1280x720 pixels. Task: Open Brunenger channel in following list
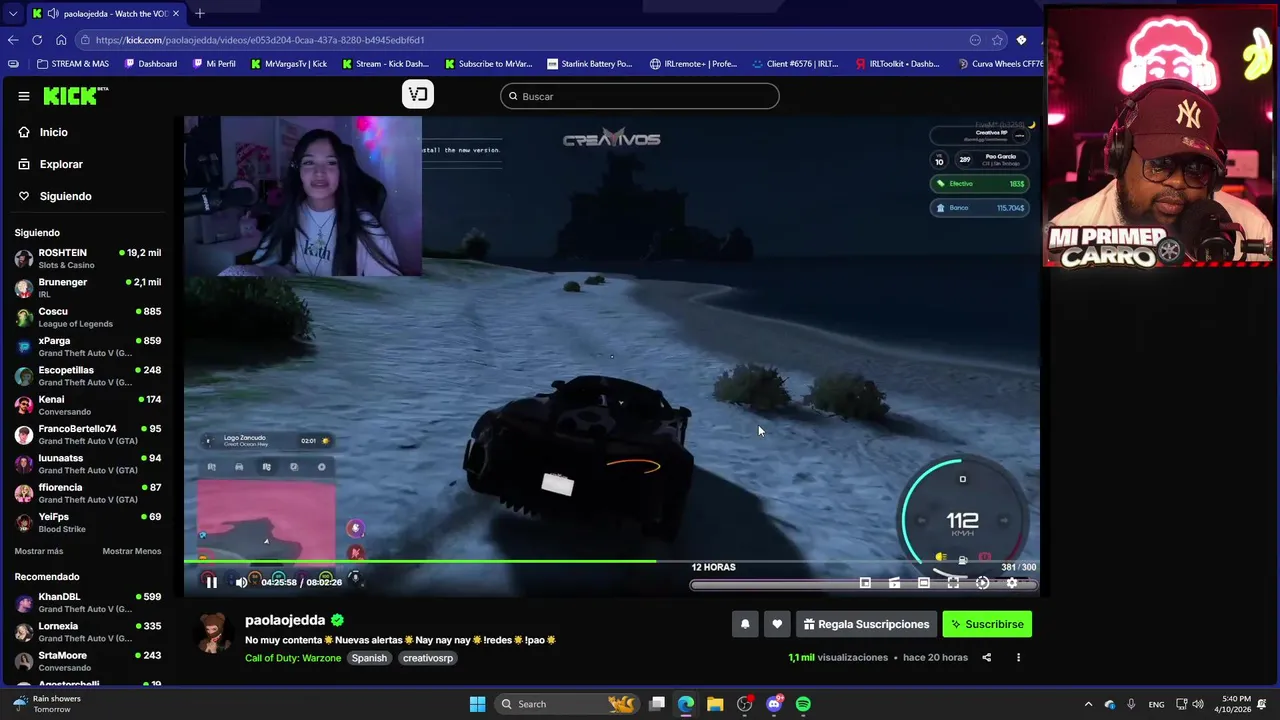[x=88, y=288]
